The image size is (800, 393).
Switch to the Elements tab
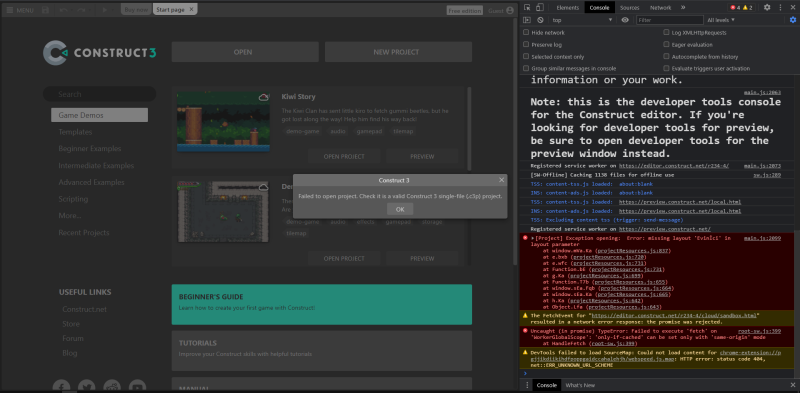point(567,8)
